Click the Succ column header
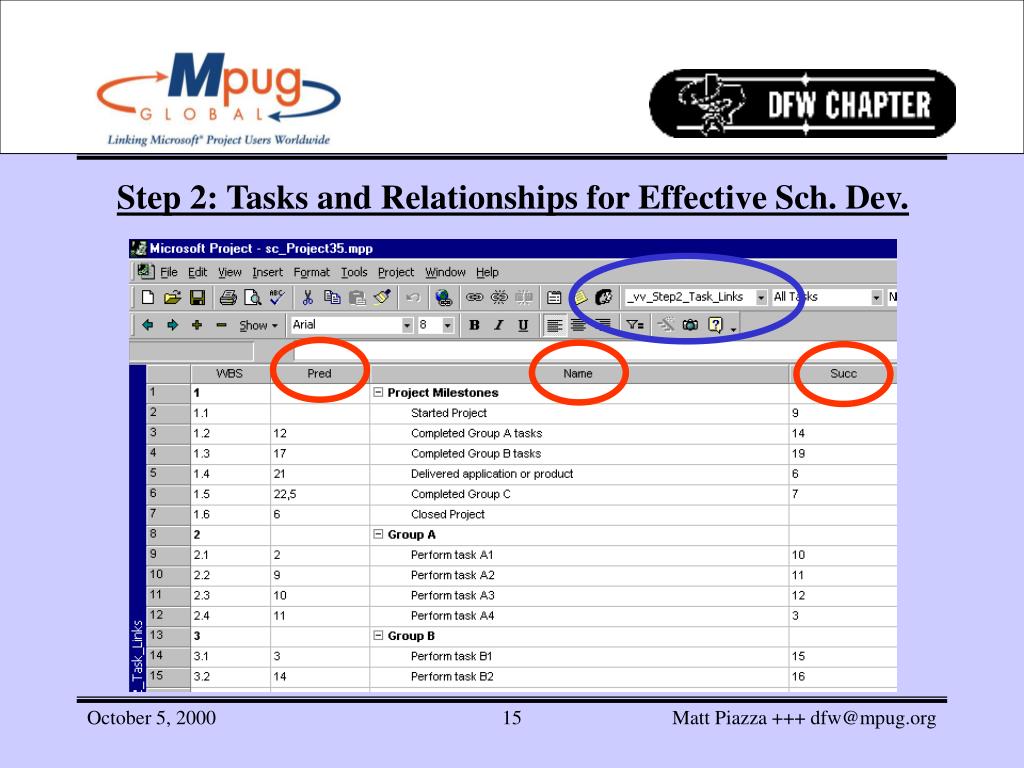Screen dimensions: 1024x768 point(843,374)
